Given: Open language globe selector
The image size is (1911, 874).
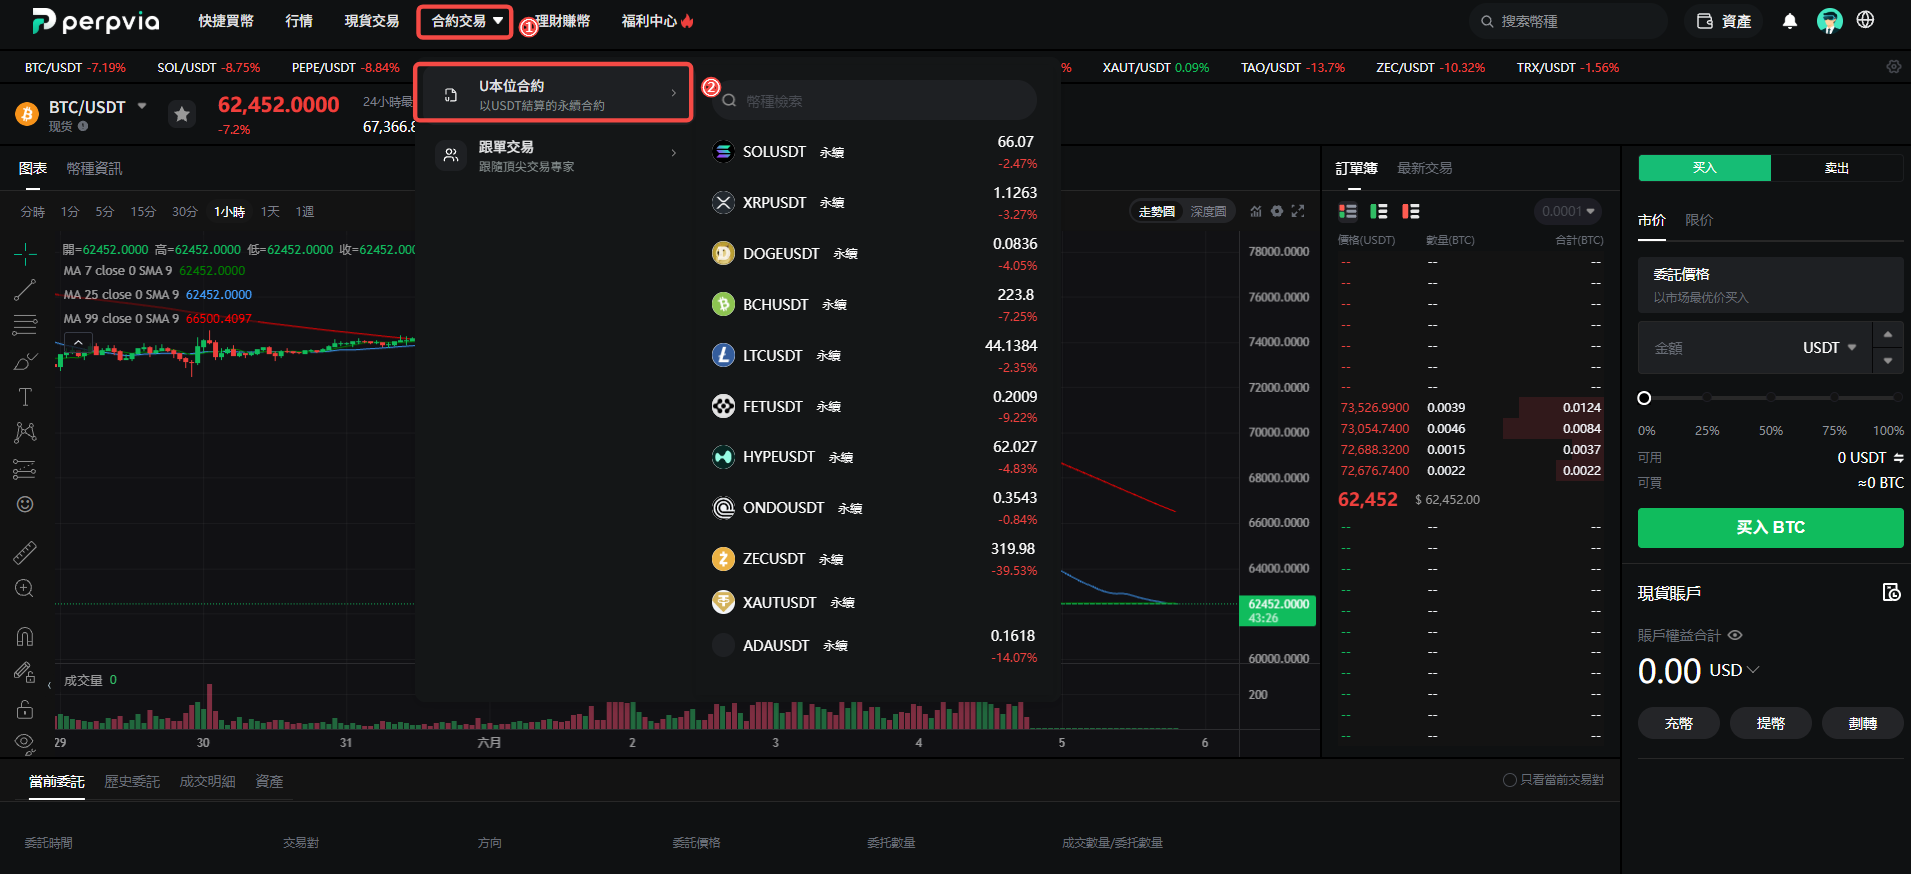Looking at the screenshot, I should click(x=1865, y=20).
